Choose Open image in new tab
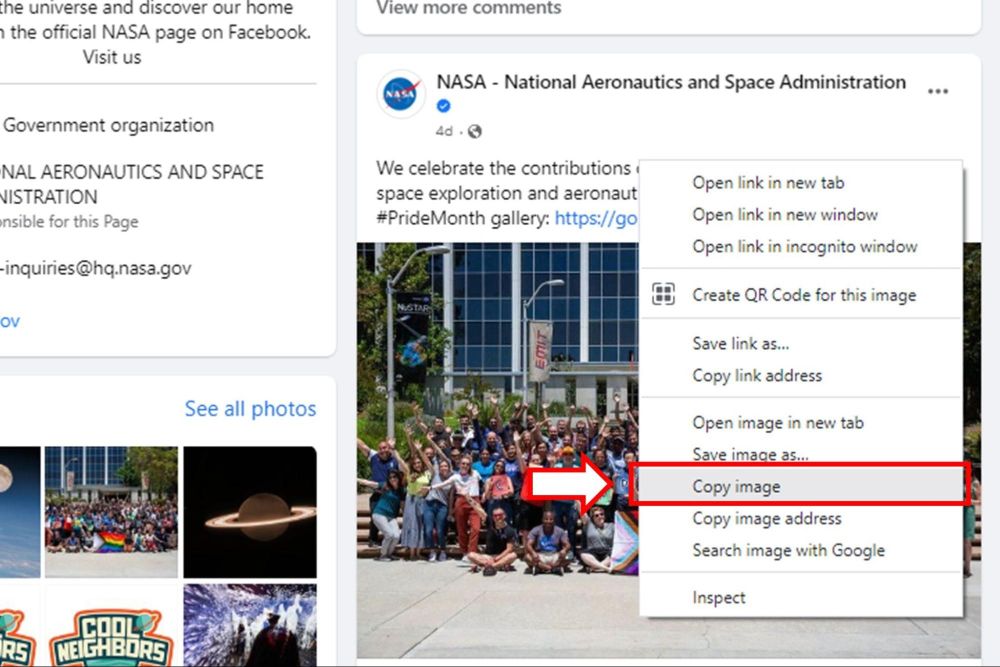The height and width of the screenshot is (667, 1000). pyautogui.click(x=800, y=422)
